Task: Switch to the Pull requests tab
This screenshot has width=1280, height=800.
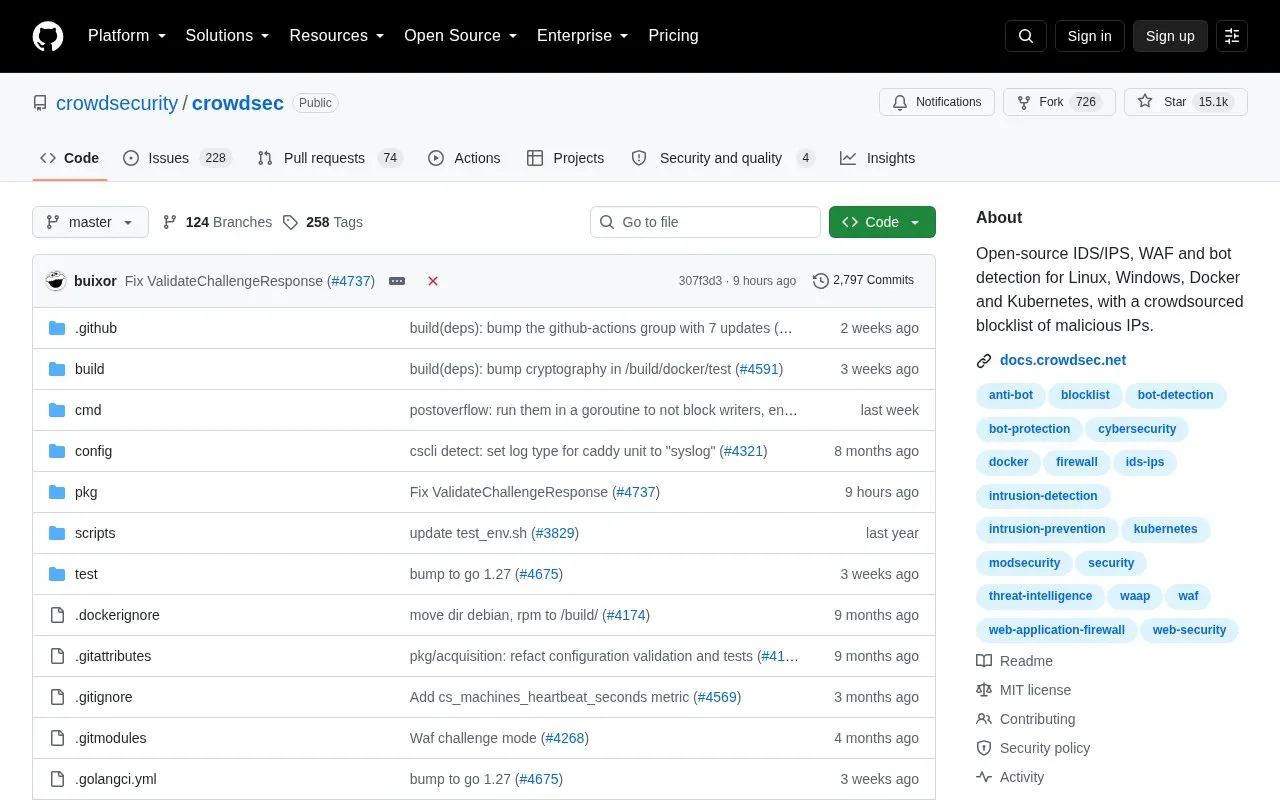Action: [329, 158]
